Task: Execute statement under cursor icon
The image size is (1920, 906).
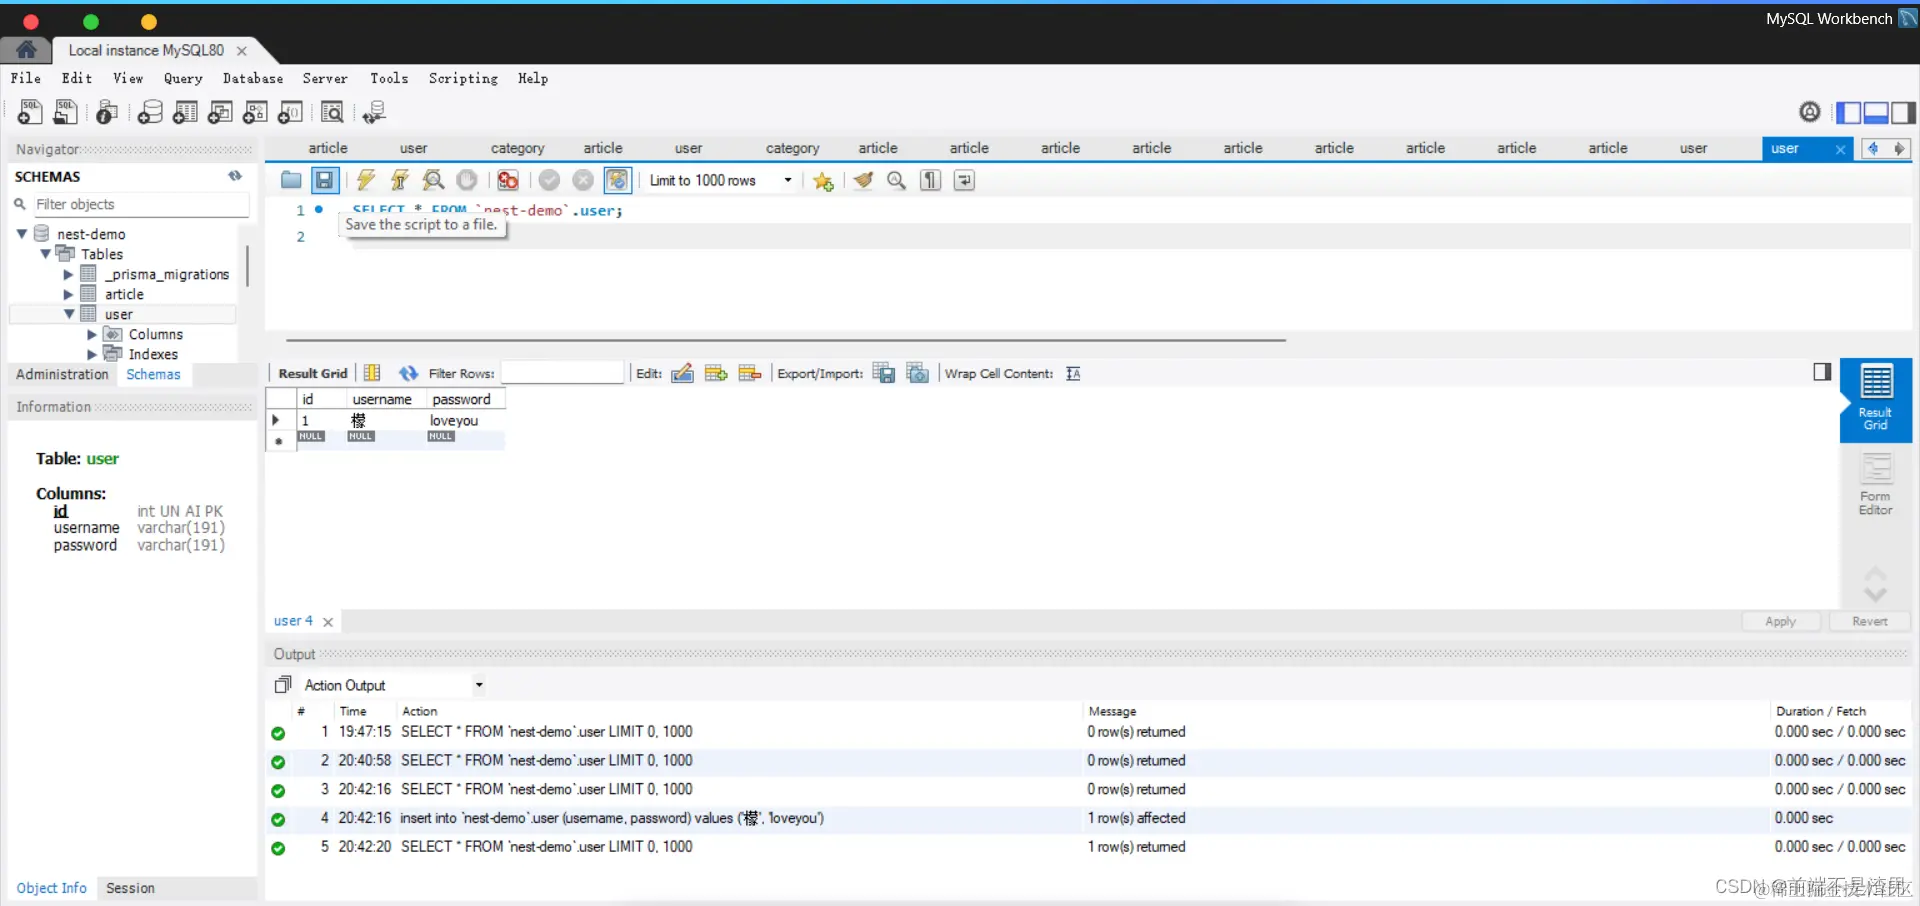Action: point(399,180)
